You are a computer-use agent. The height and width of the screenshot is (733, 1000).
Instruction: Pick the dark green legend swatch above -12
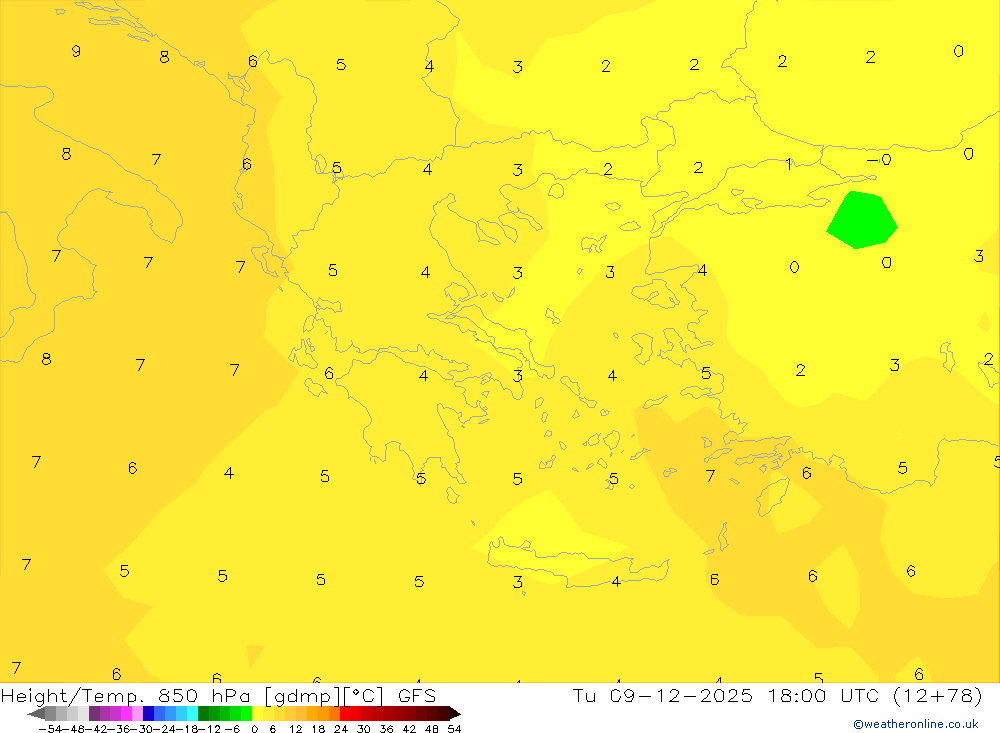pos(203,713)
